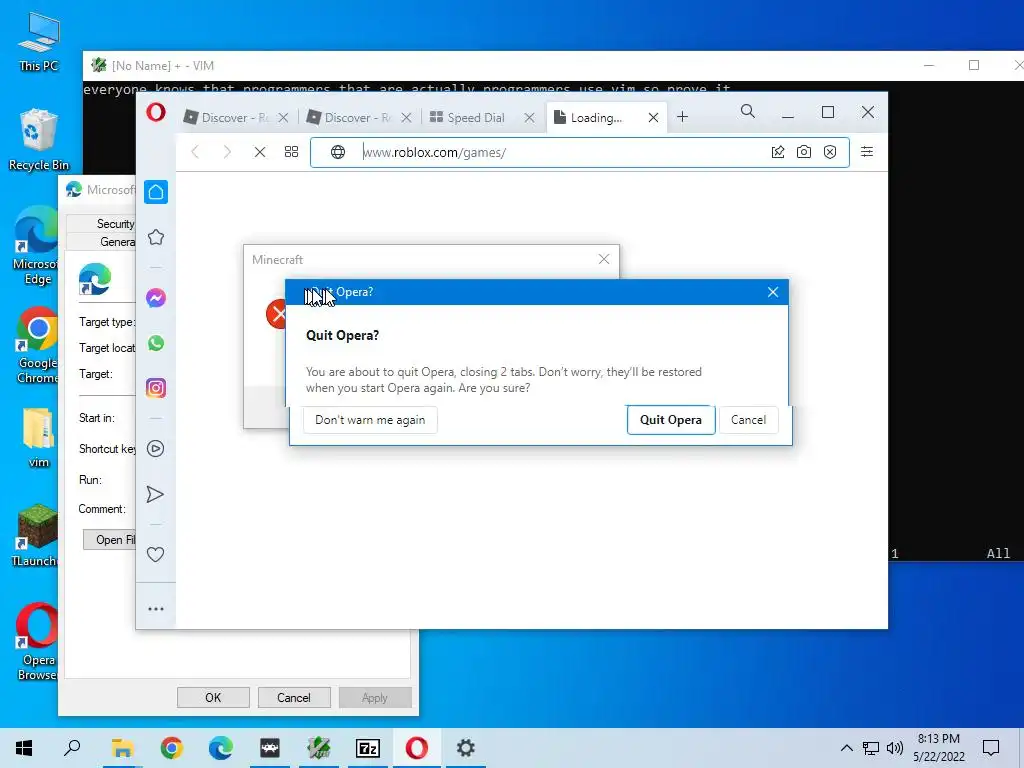Open File Explorer from taskbar
The width and height of the screenshot is (1024, 768).
122,748
